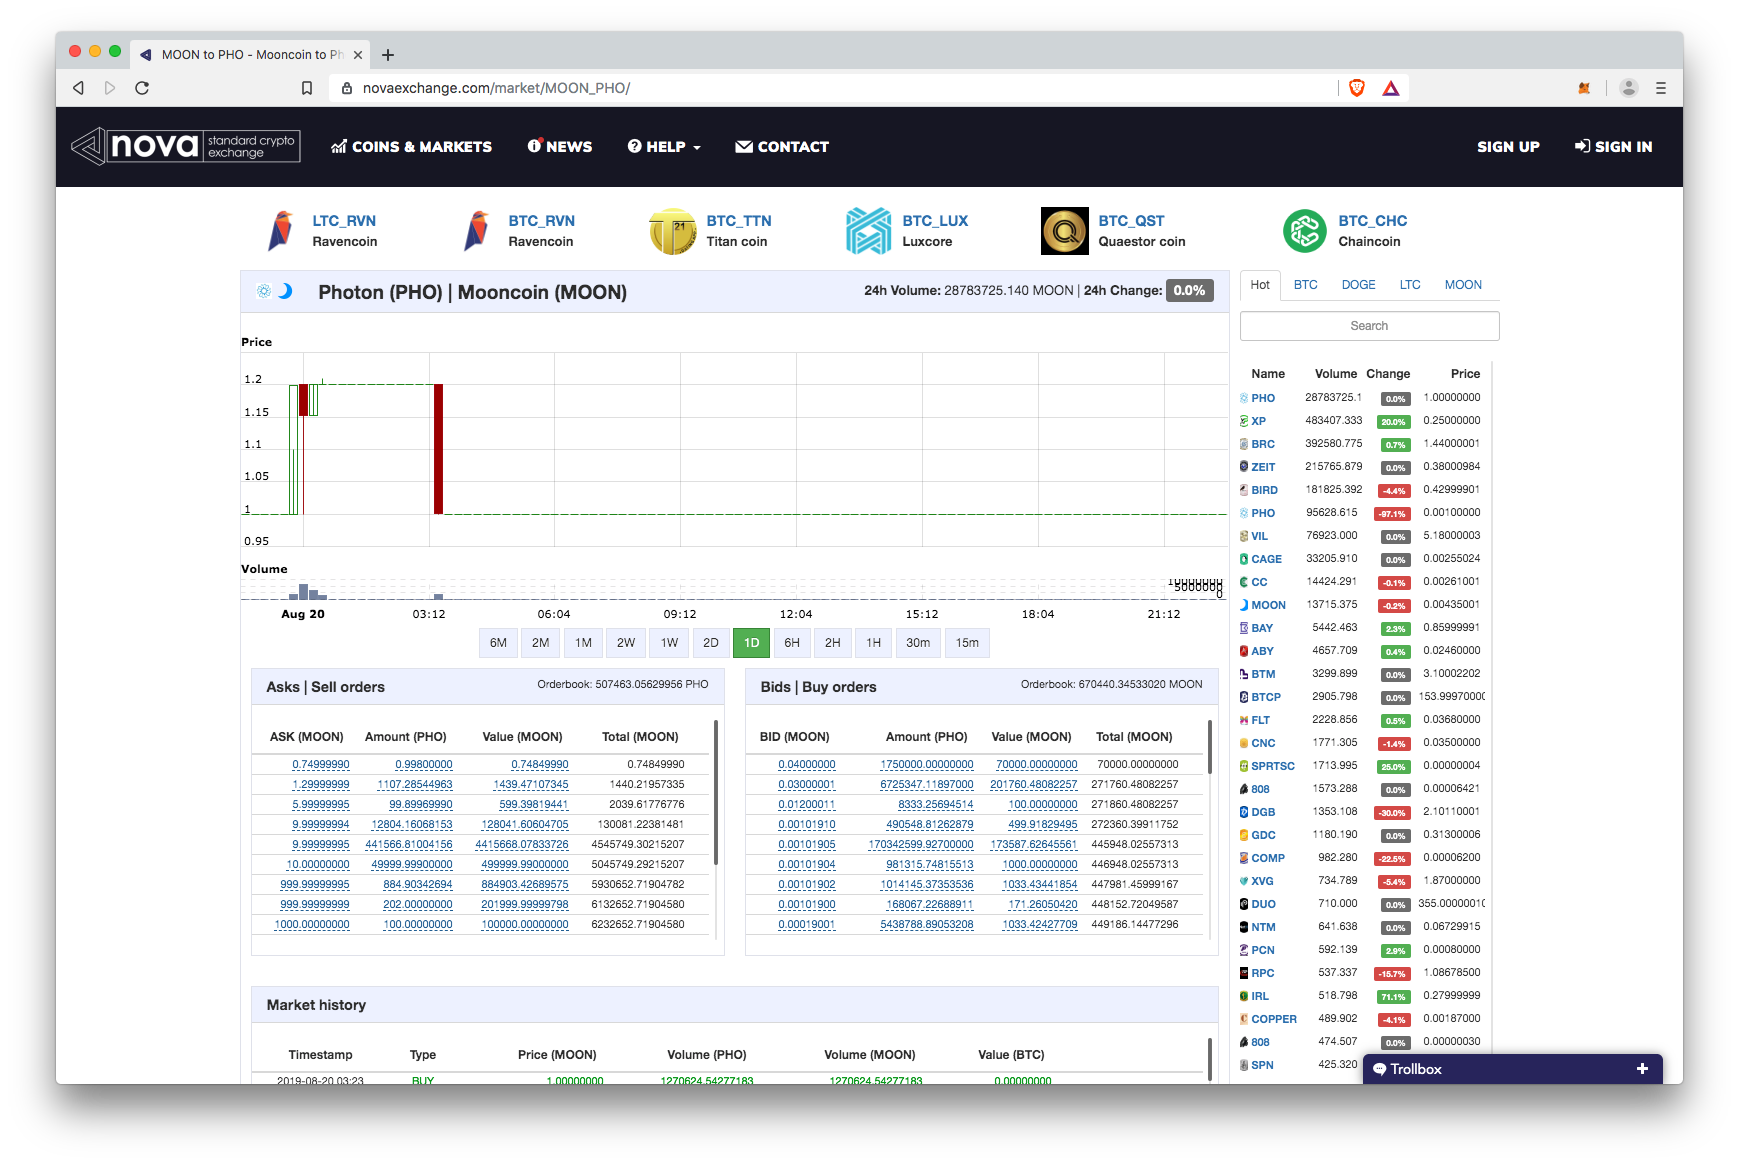1739x1164 pixels.
Task: Click the BTC_RVN Ravencoin icon
Action: [477, 231]
